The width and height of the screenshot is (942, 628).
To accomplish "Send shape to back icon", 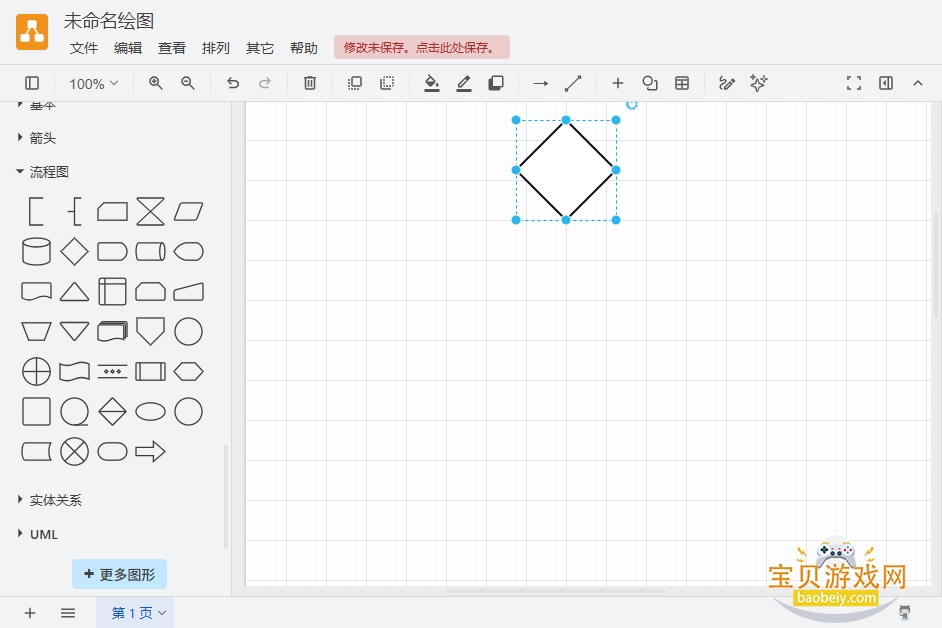I will click(387, 83).
